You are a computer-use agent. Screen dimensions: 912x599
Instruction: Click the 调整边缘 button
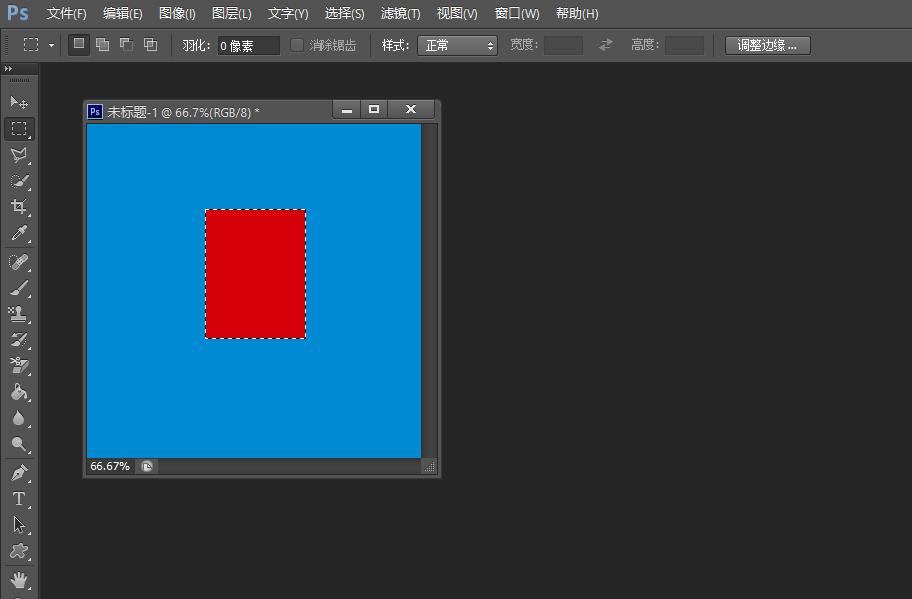[x=766, y=44]
